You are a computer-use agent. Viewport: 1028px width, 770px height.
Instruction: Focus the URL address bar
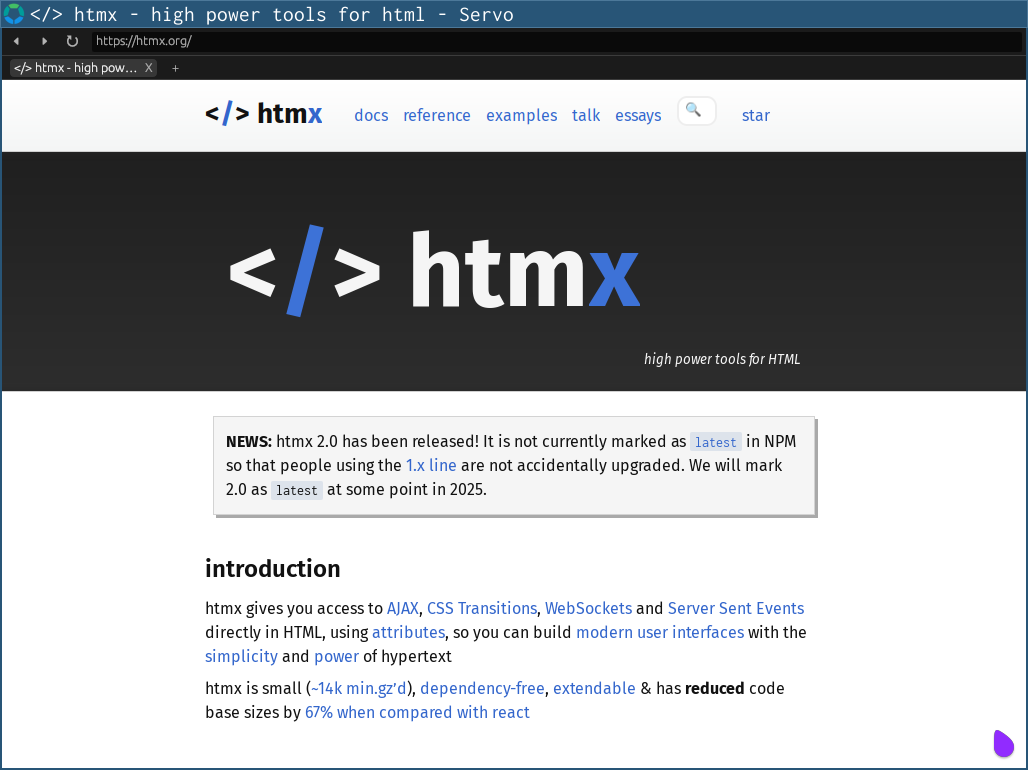click(556, 41)
